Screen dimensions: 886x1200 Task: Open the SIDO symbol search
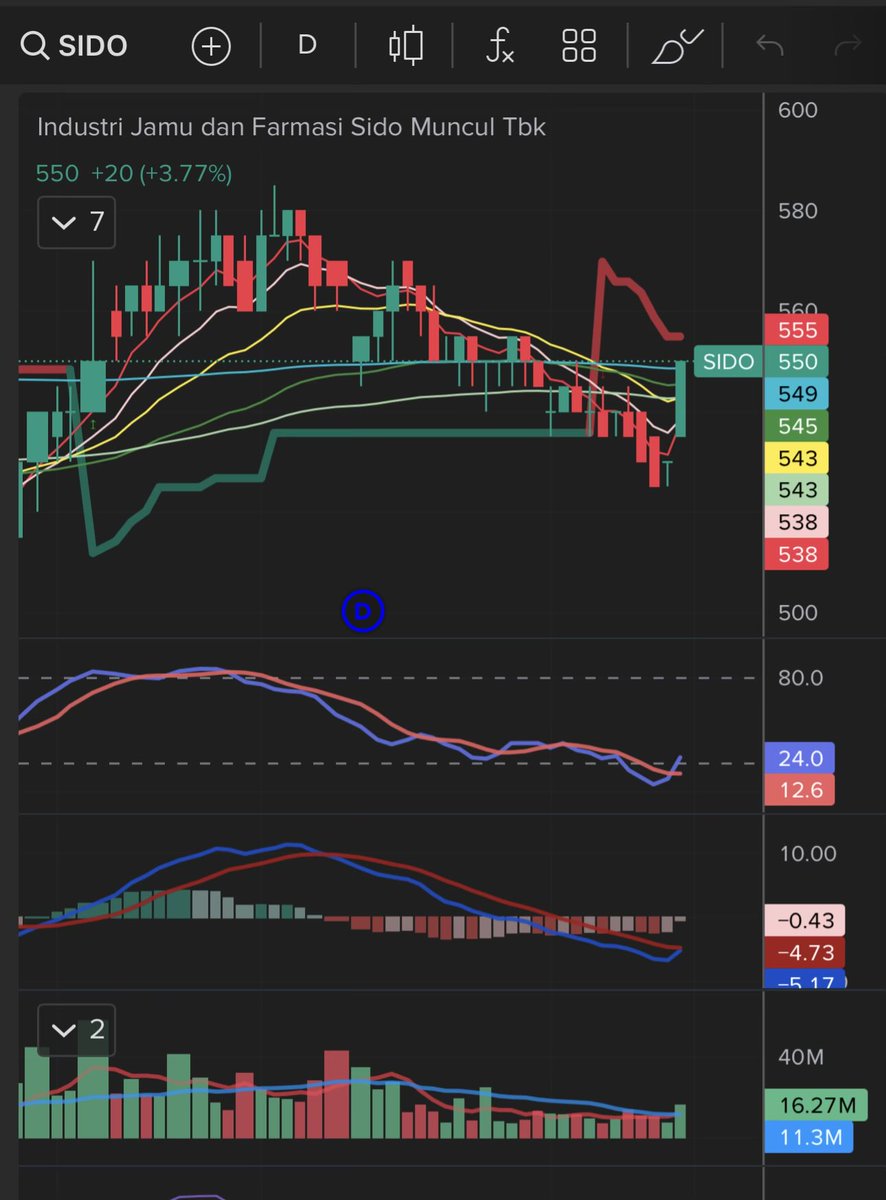point(75,46)
